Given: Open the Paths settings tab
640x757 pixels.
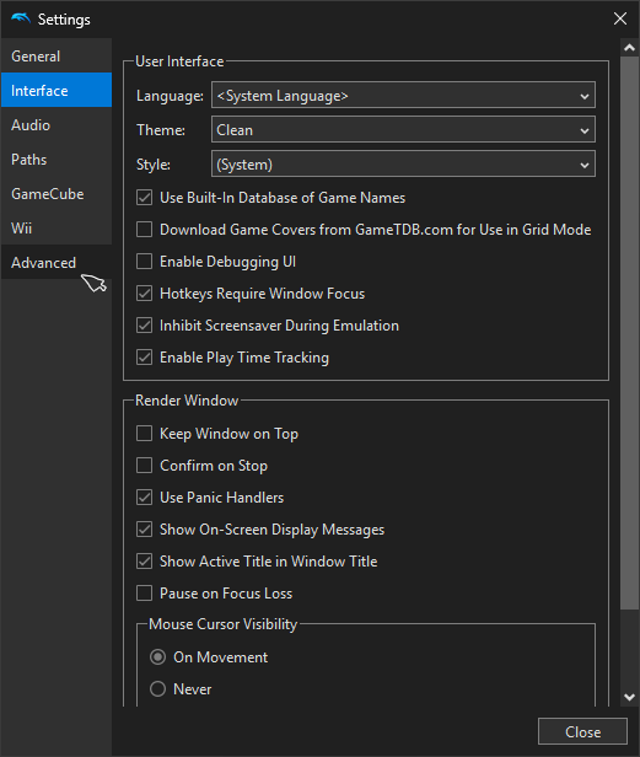Looking at the screenshot, I should [56, 159].
